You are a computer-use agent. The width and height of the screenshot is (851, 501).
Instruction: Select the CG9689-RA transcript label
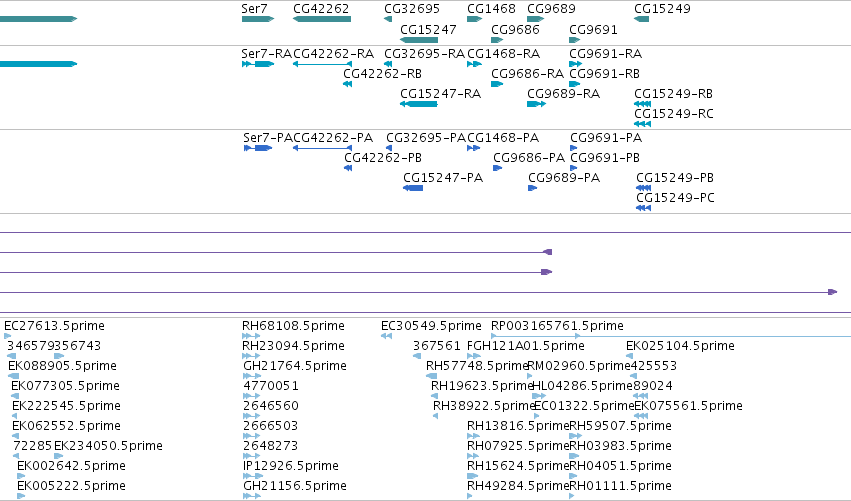point(563,94)
